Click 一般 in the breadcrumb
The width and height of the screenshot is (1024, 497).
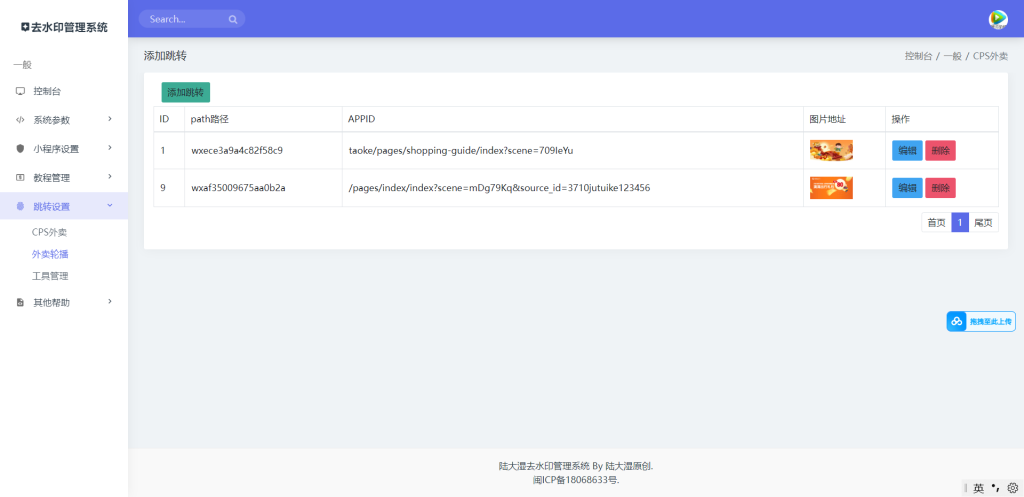952,56
